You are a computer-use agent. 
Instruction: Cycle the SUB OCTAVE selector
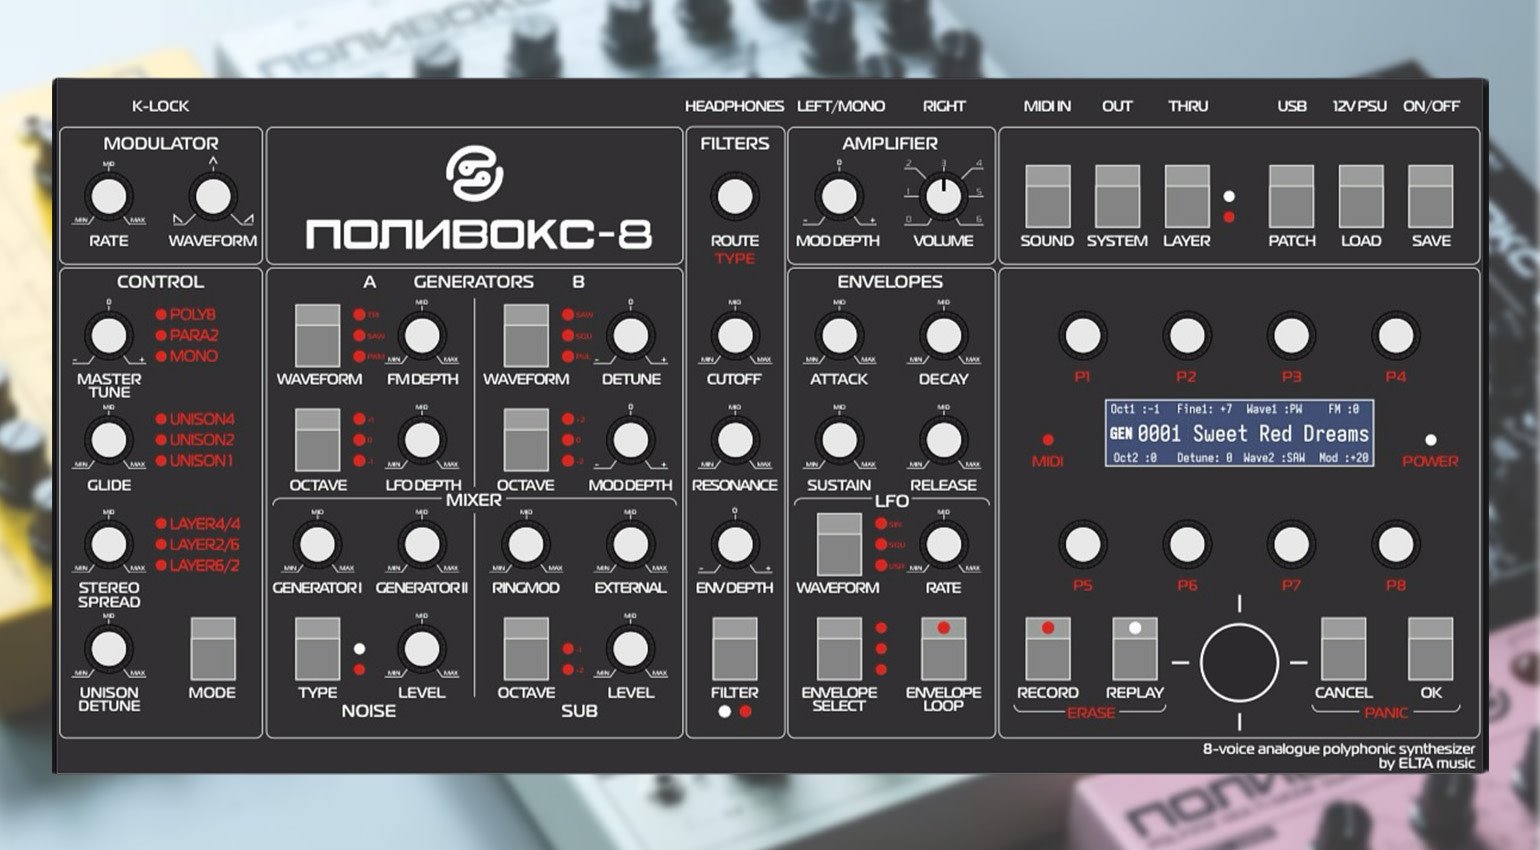[525, 648]
